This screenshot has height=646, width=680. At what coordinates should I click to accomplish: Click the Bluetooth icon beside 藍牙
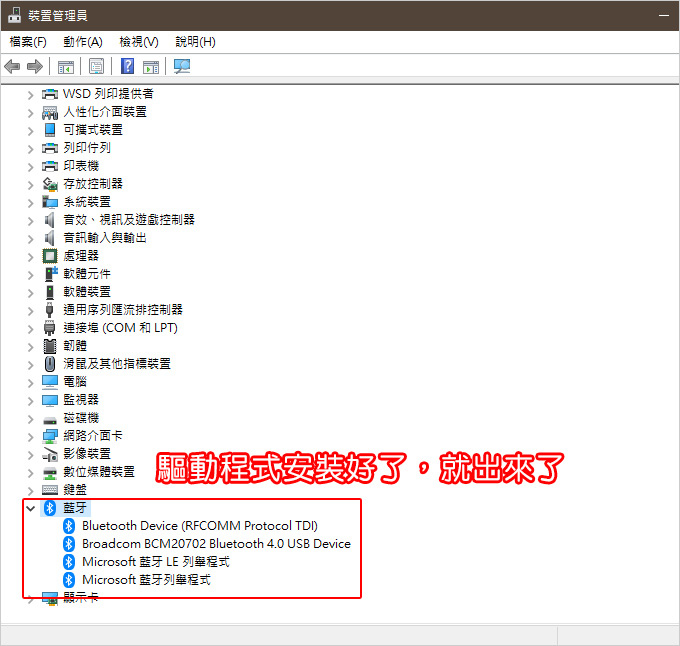pyautogui.click(x=50, y=508)
